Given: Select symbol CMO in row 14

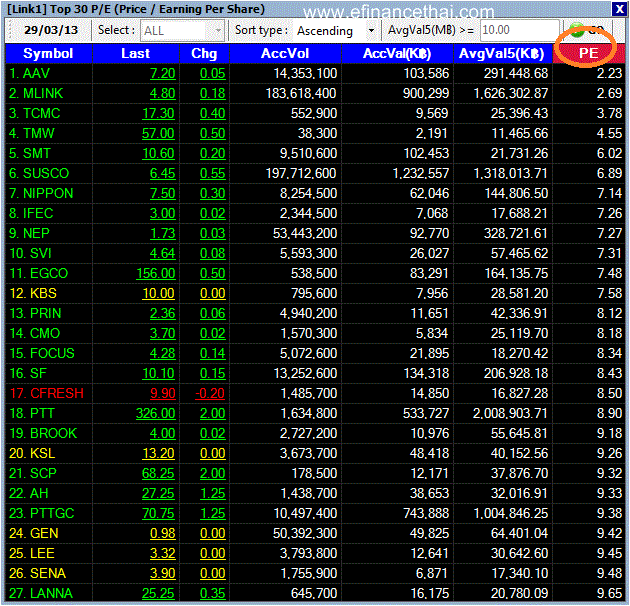Looking at the screenshot, I should pyautogui.click(x=45, y=334).
